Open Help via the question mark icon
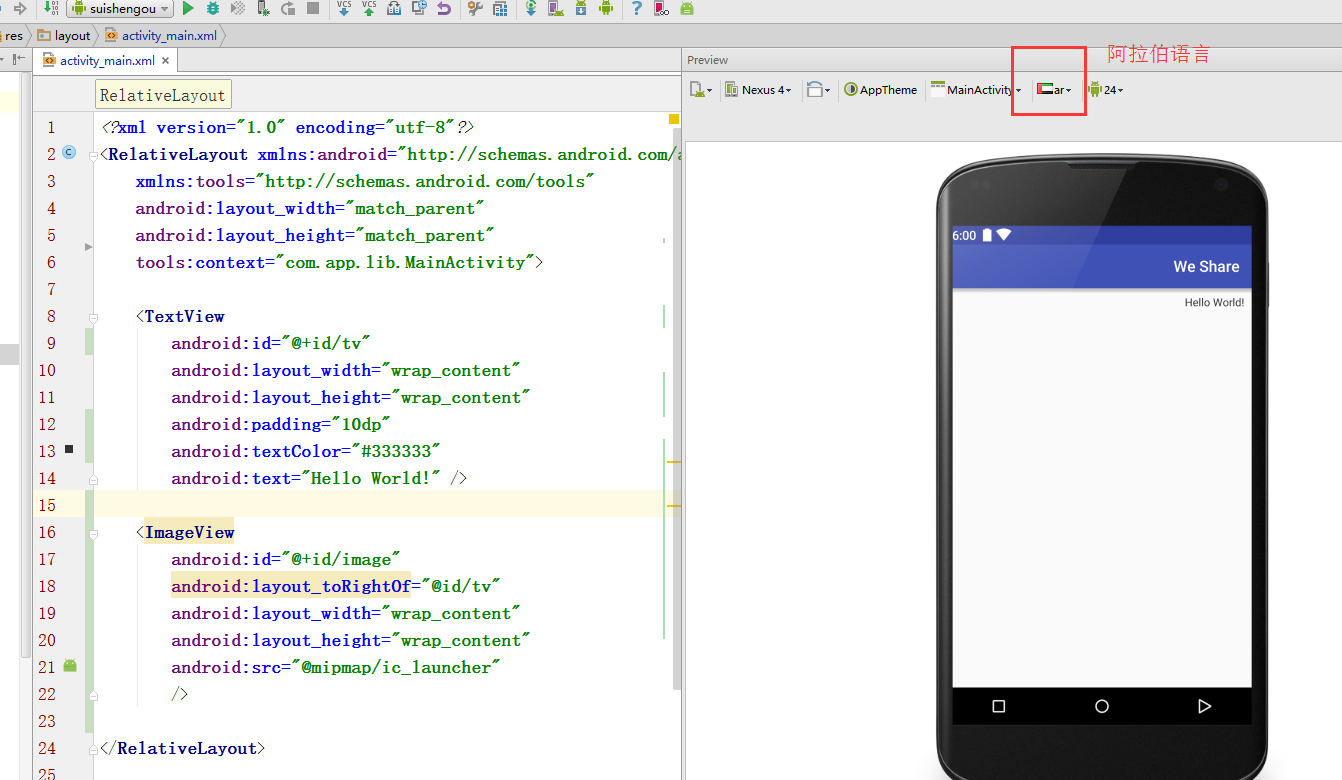1342x780 pixels. pos(636,9)
